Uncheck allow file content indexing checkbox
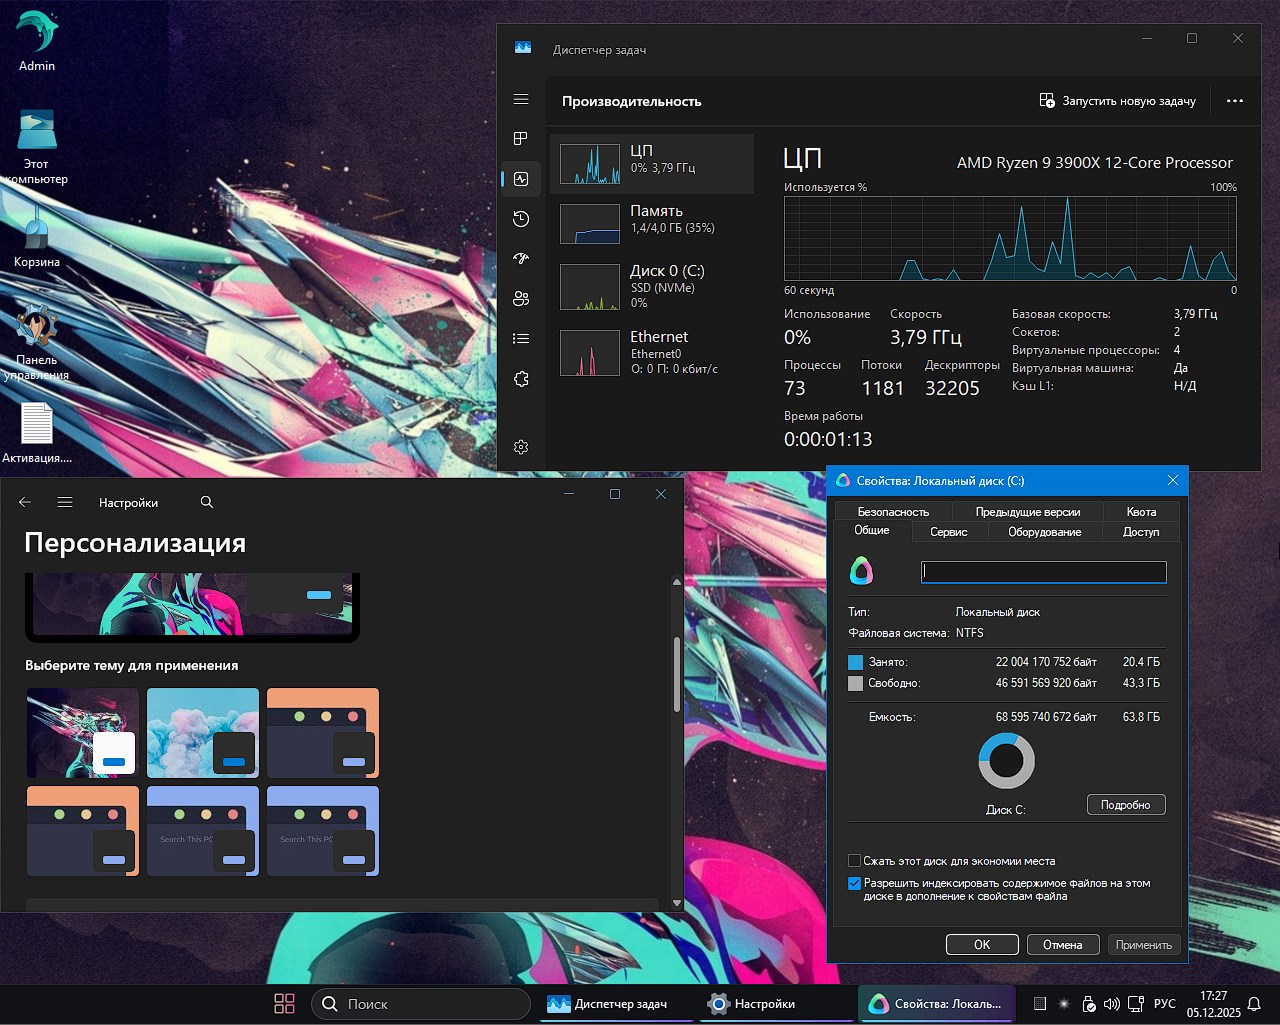Image resolution: width=1280 pixels, height=1025 pixels. (854, 883)
